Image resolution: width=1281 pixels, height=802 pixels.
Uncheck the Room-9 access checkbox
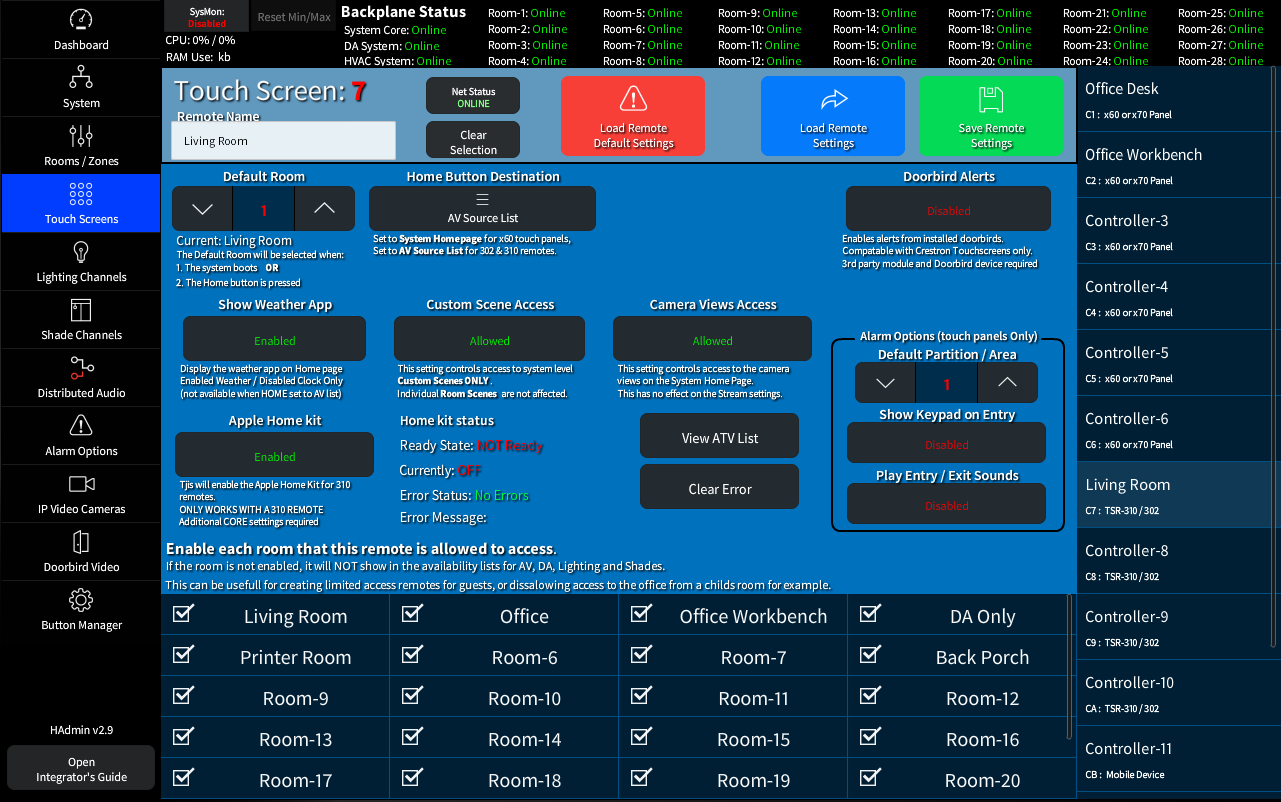(x=183, y=696)
